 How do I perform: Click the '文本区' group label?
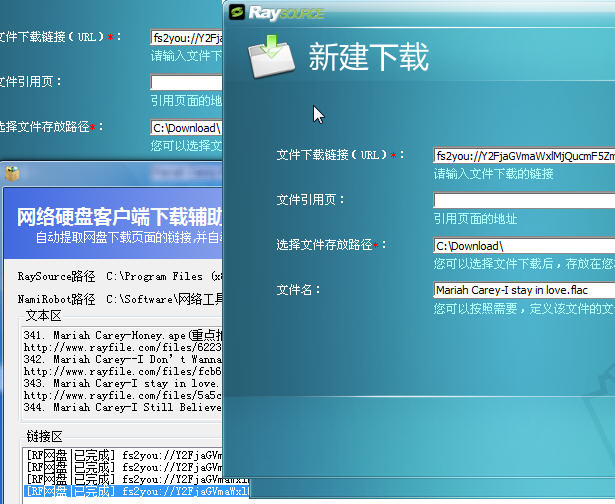point(44,316)
